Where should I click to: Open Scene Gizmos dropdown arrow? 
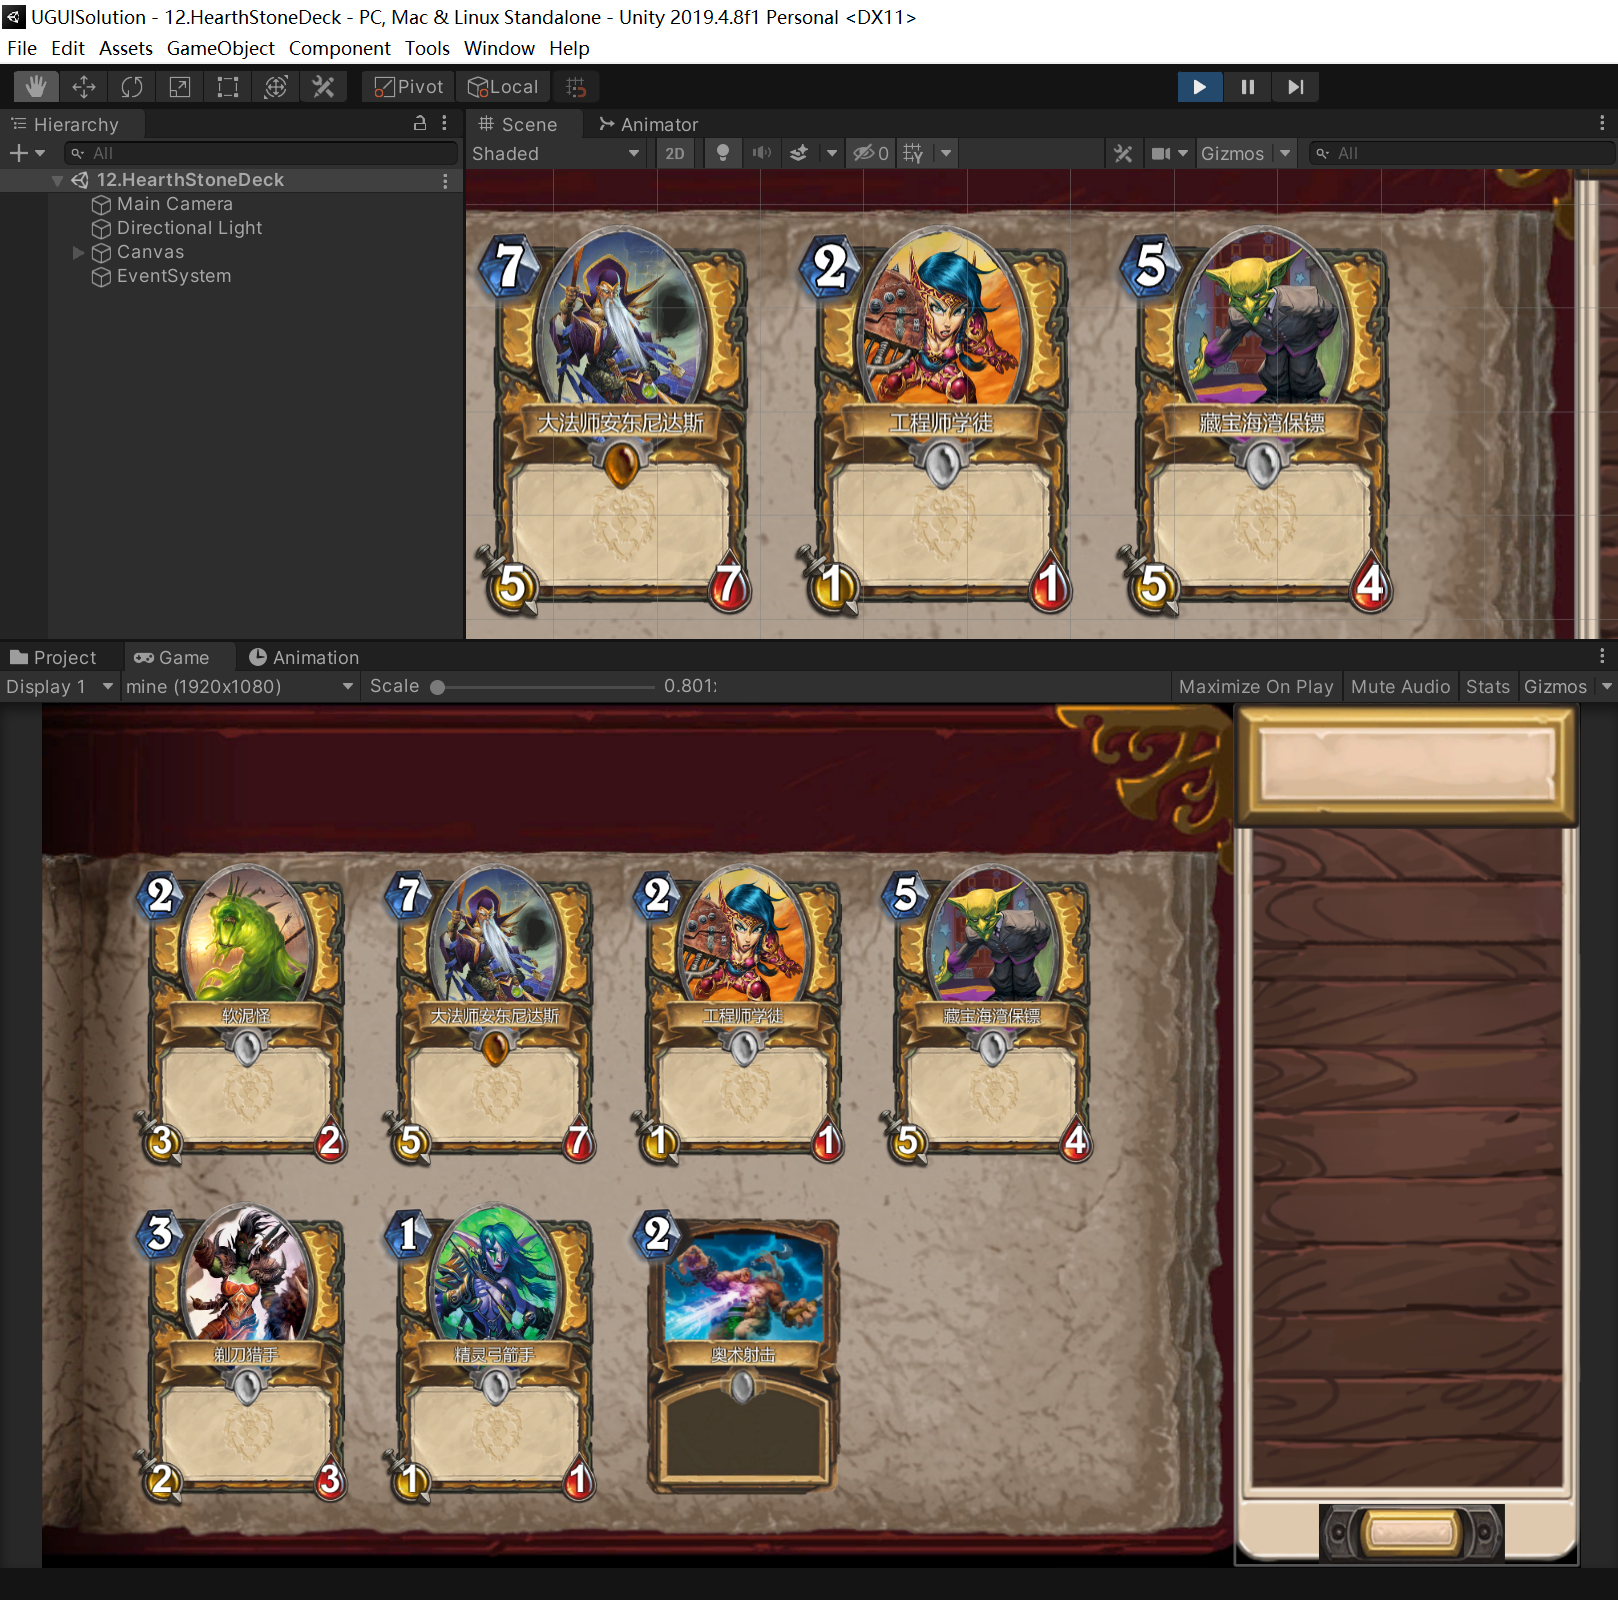point(1285,153)
